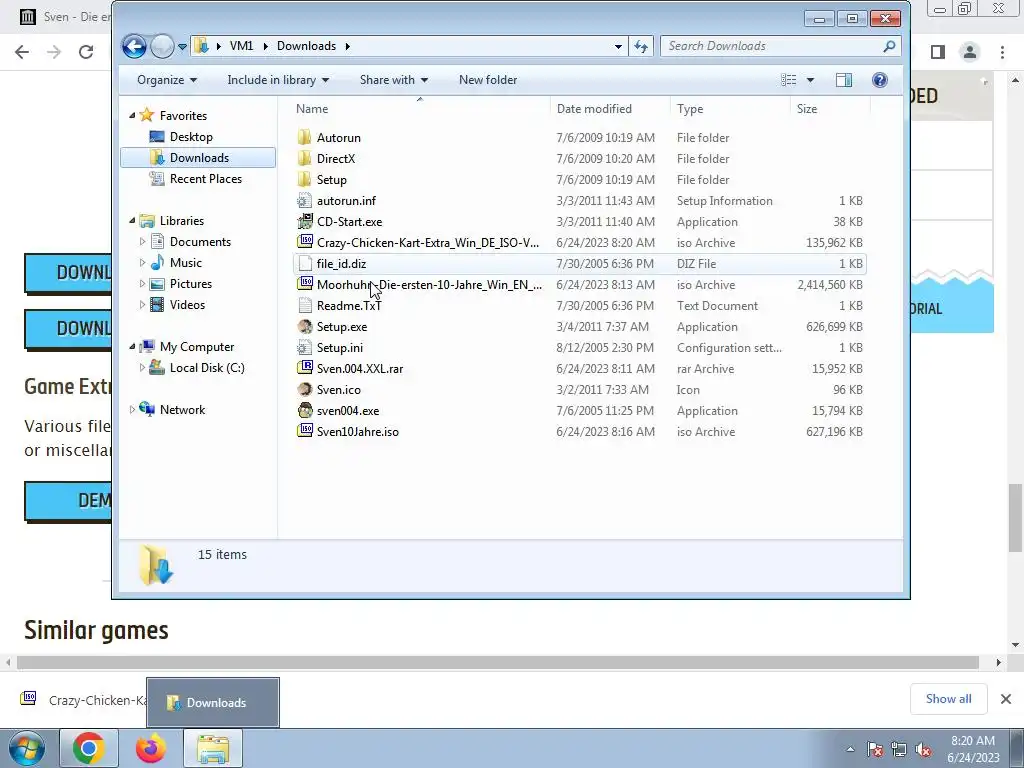
Task: Open the Windows Start menu
Action: 26,748
